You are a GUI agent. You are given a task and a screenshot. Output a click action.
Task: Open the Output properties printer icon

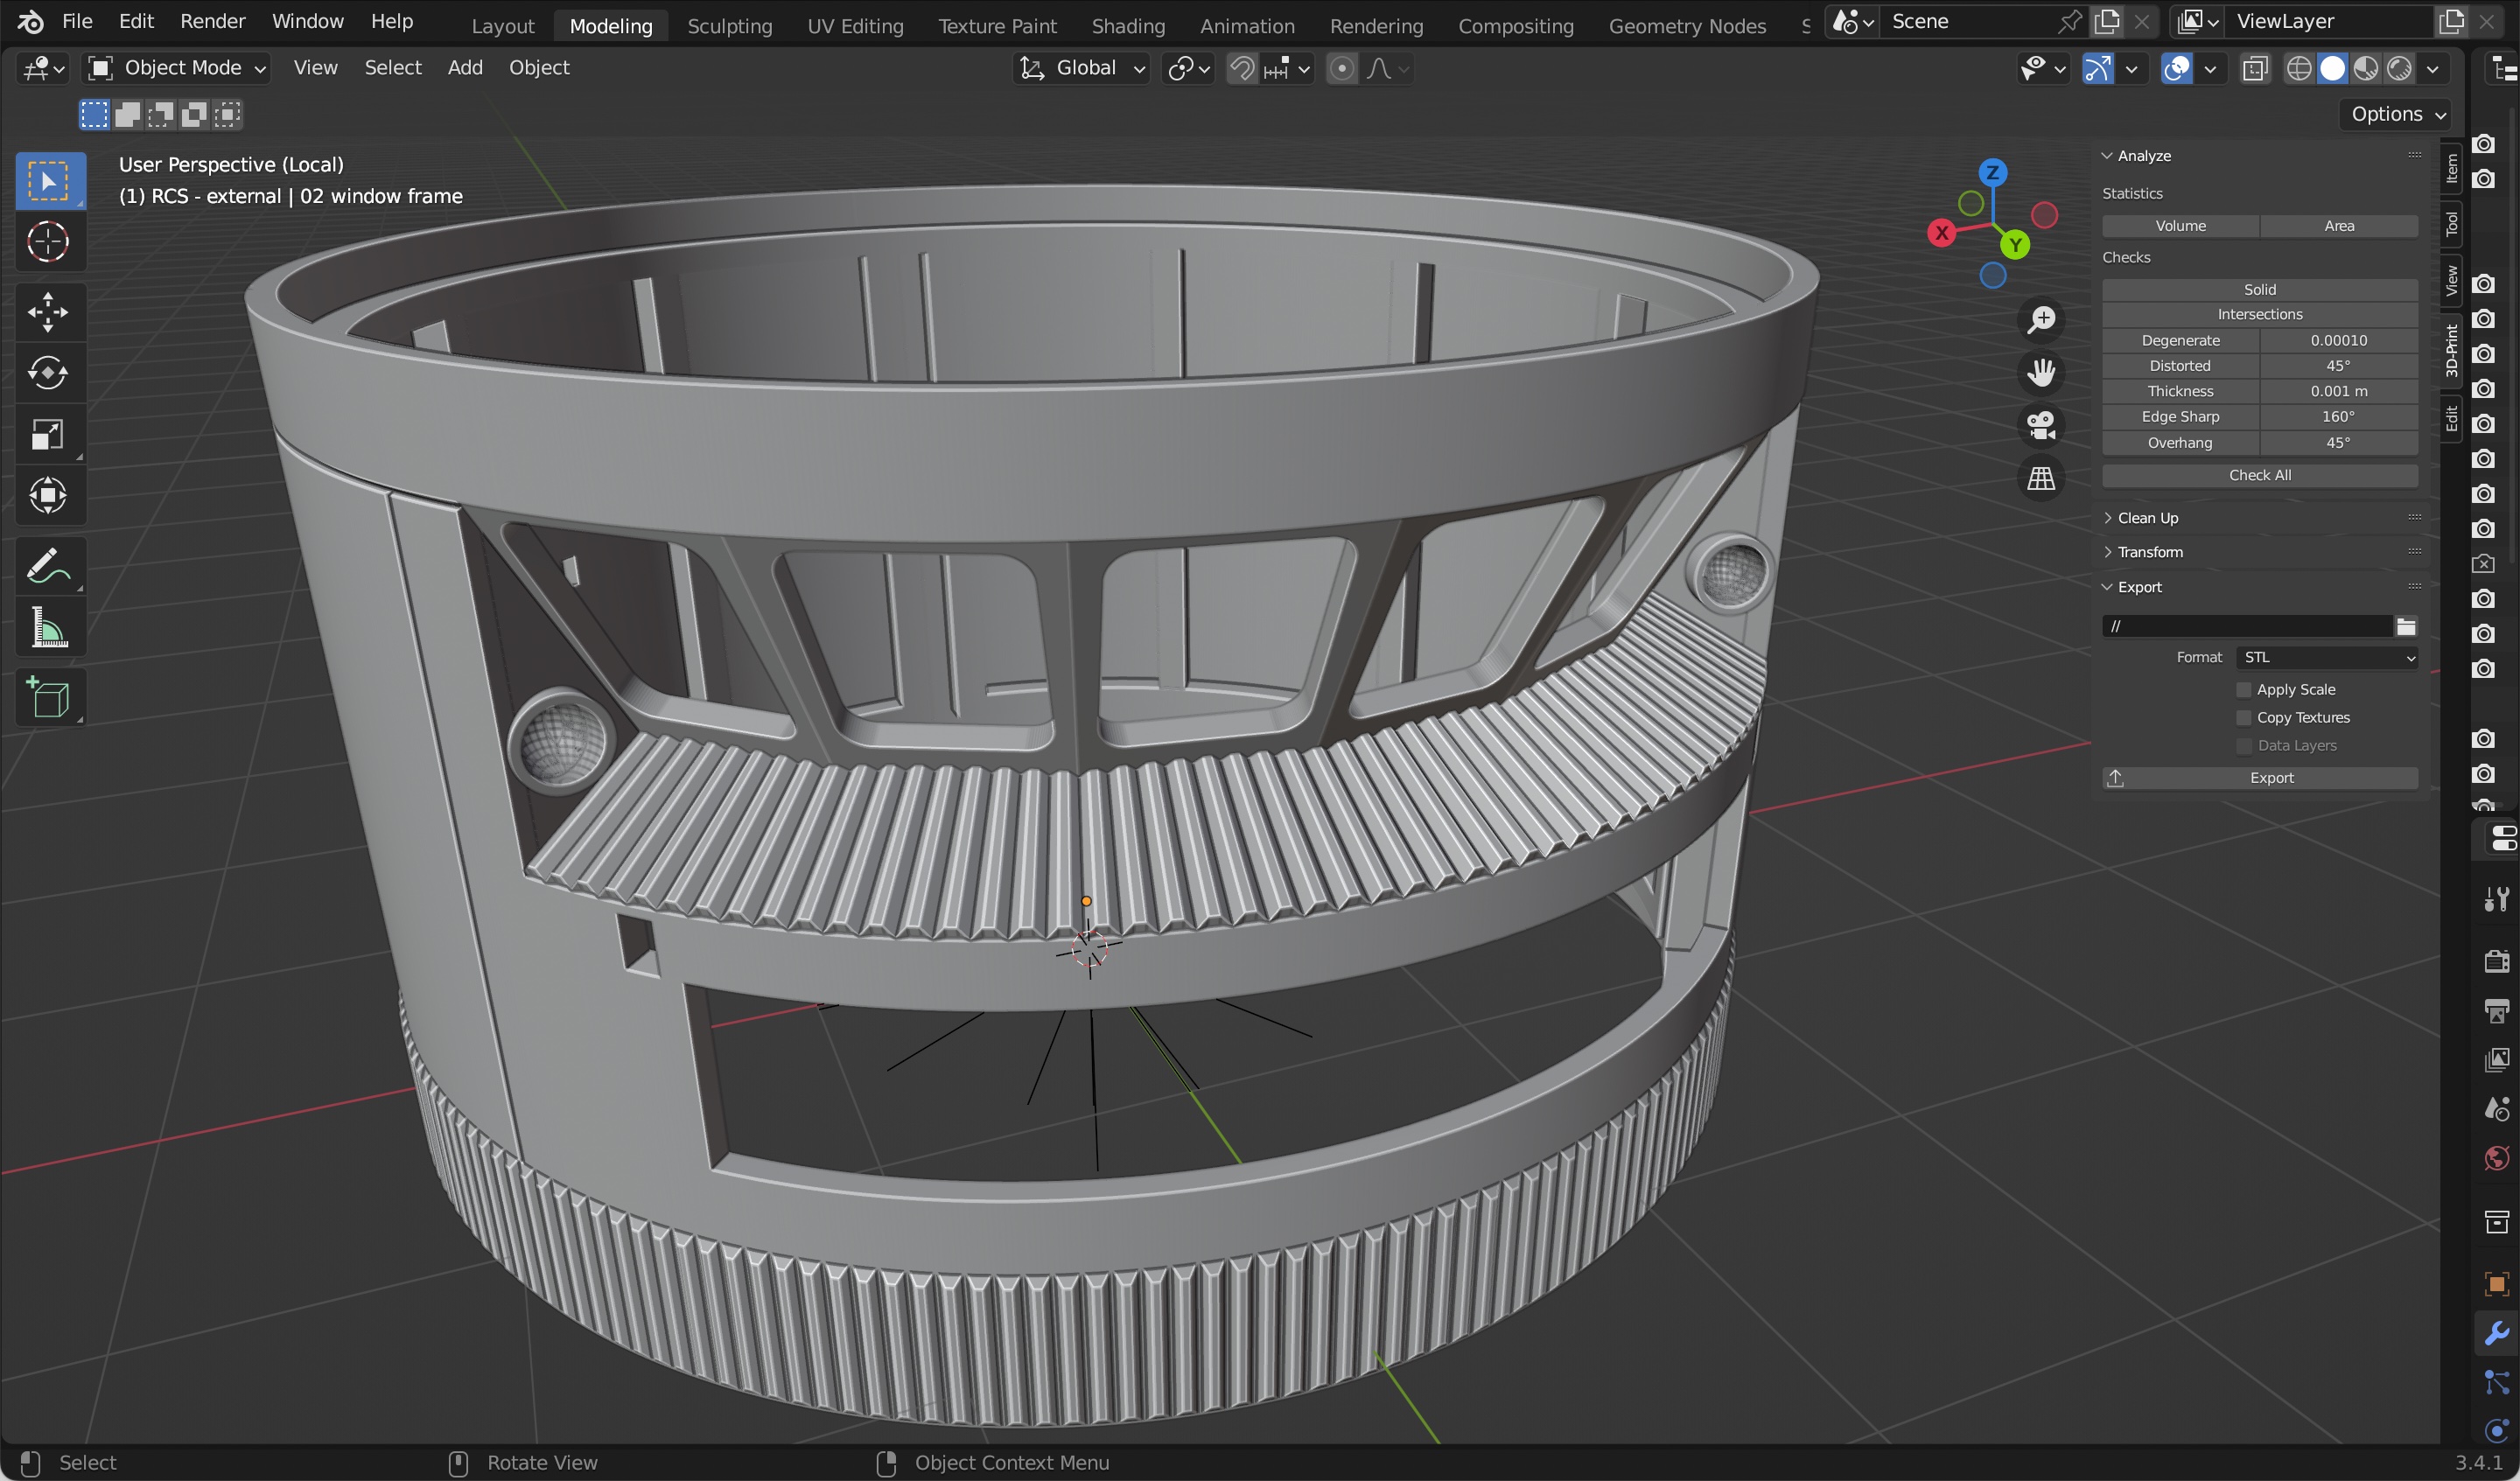[x=2496, y=1010]
